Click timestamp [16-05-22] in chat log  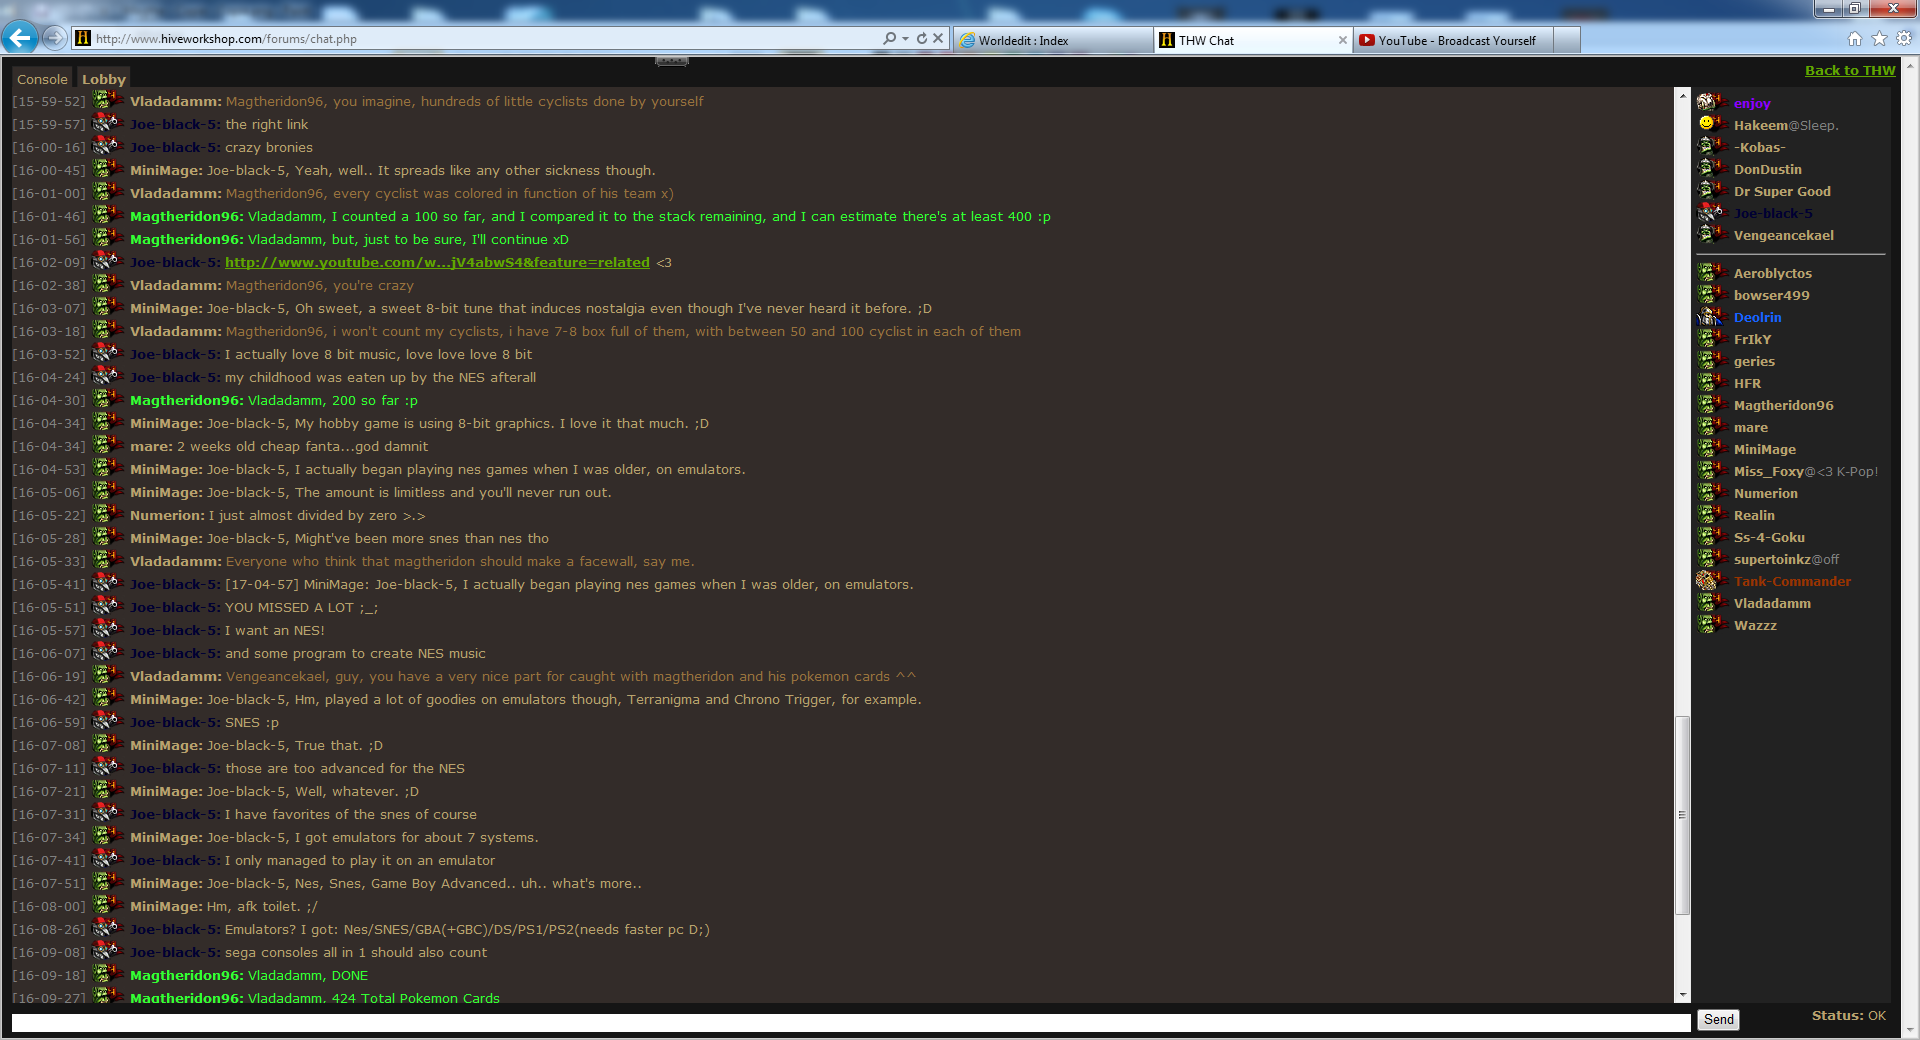49,515
